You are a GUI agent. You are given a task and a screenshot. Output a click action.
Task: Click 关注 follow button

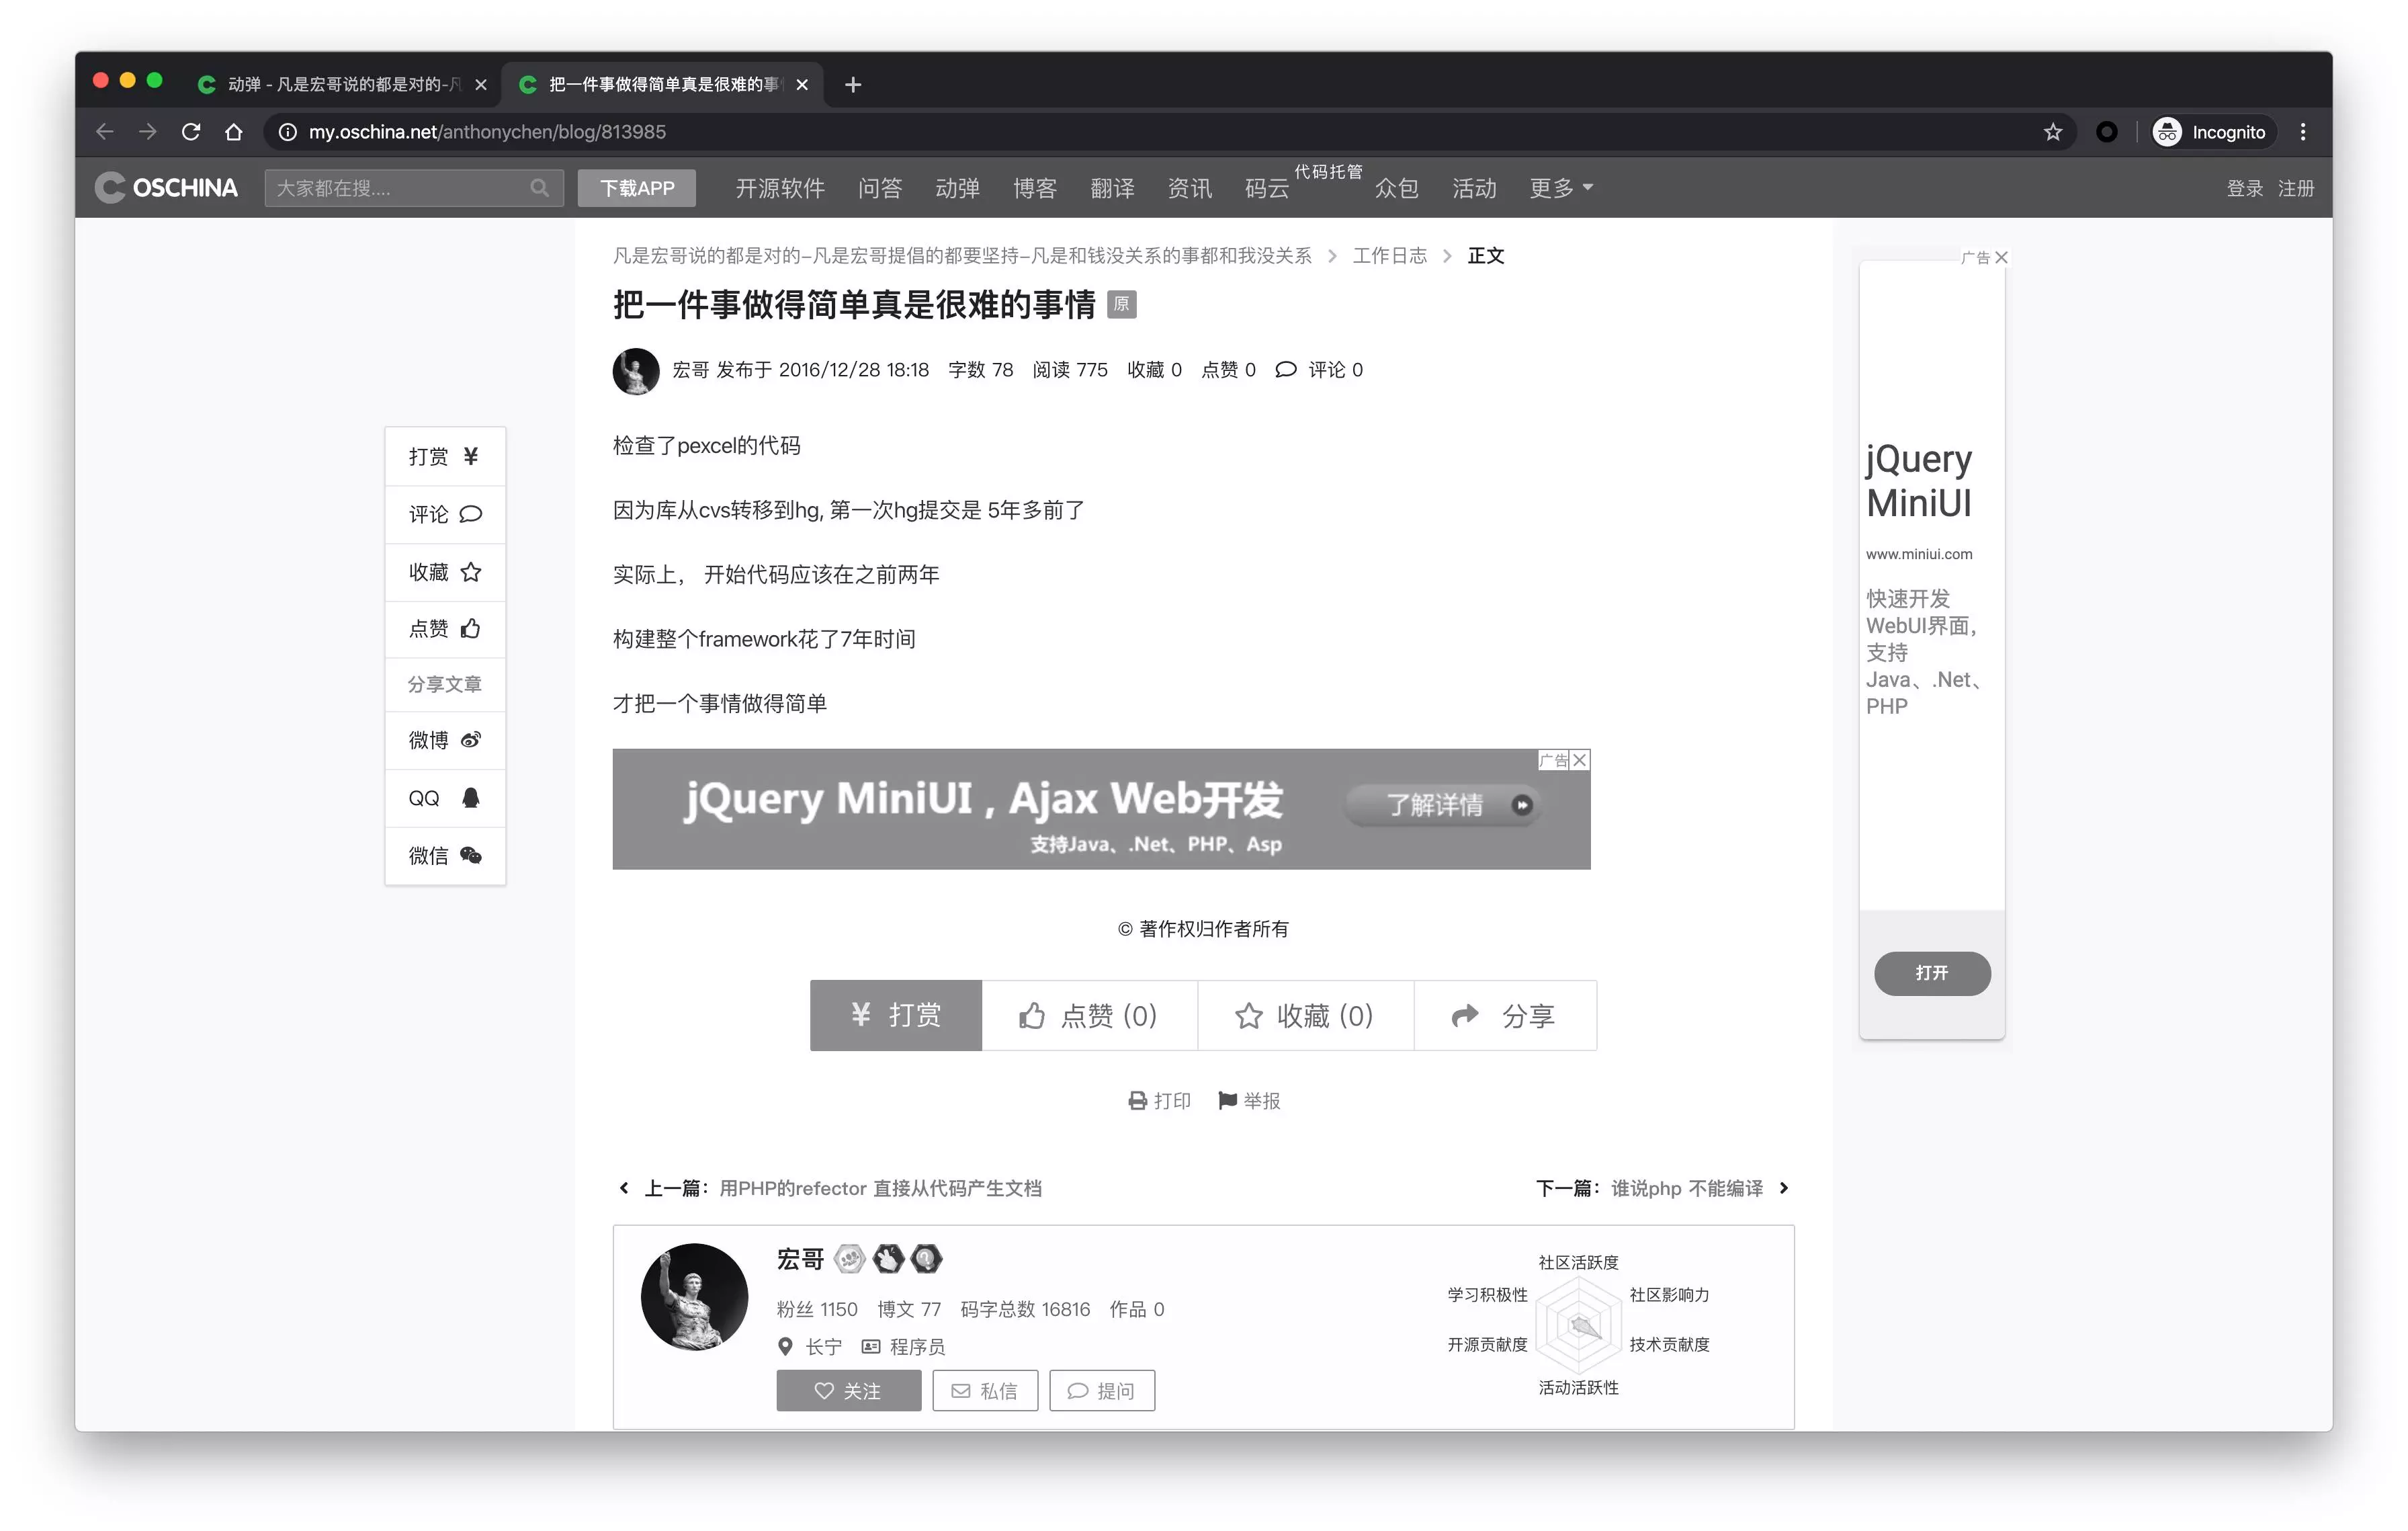pyautogui.click(x=848, y=1390)
